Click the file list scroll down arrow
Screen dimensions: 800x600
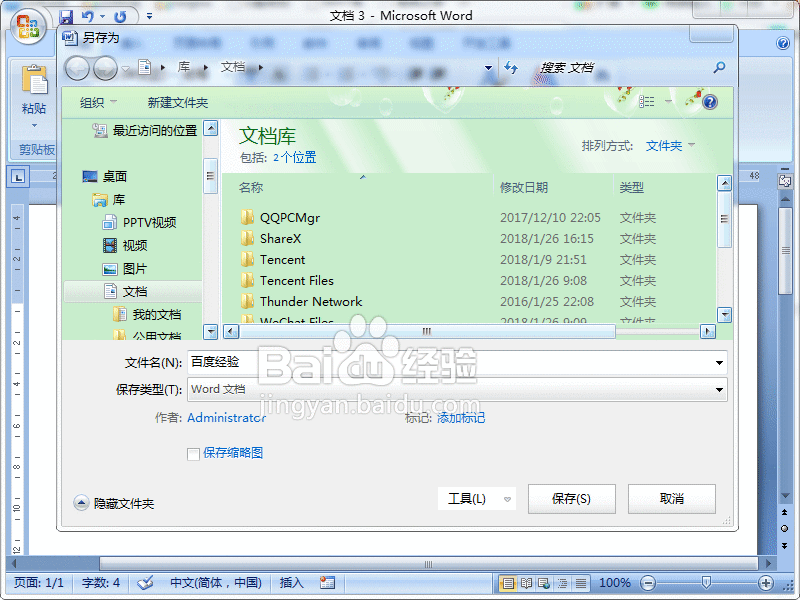724,314
